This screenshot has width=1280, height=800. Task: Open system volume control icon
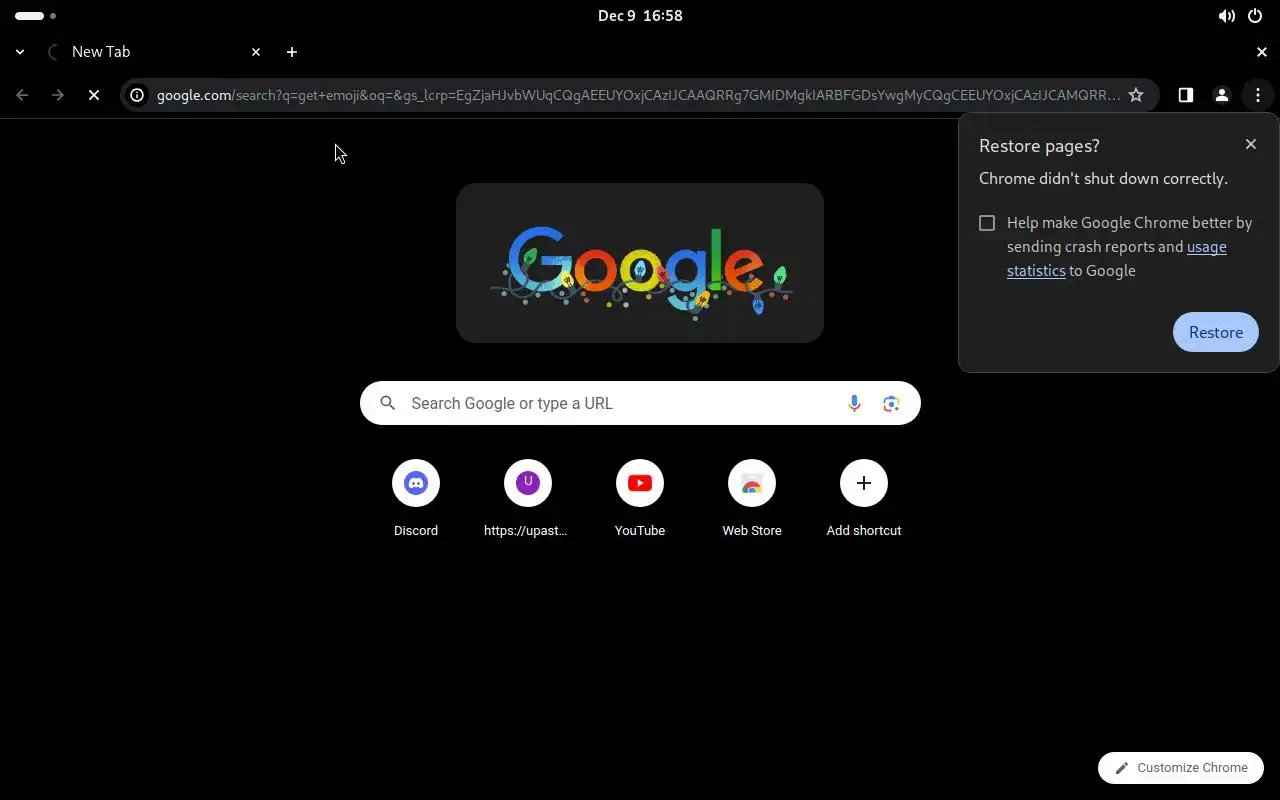click(x=1226, y=16)
